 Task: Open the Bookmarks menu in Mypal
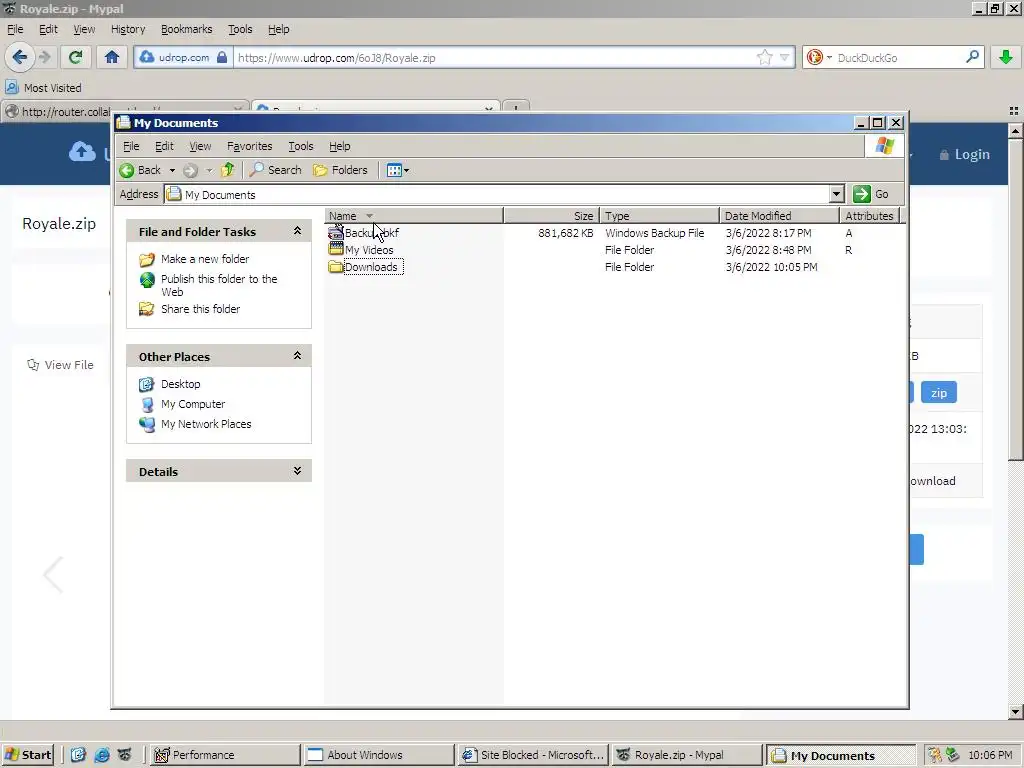click(186, 29)
